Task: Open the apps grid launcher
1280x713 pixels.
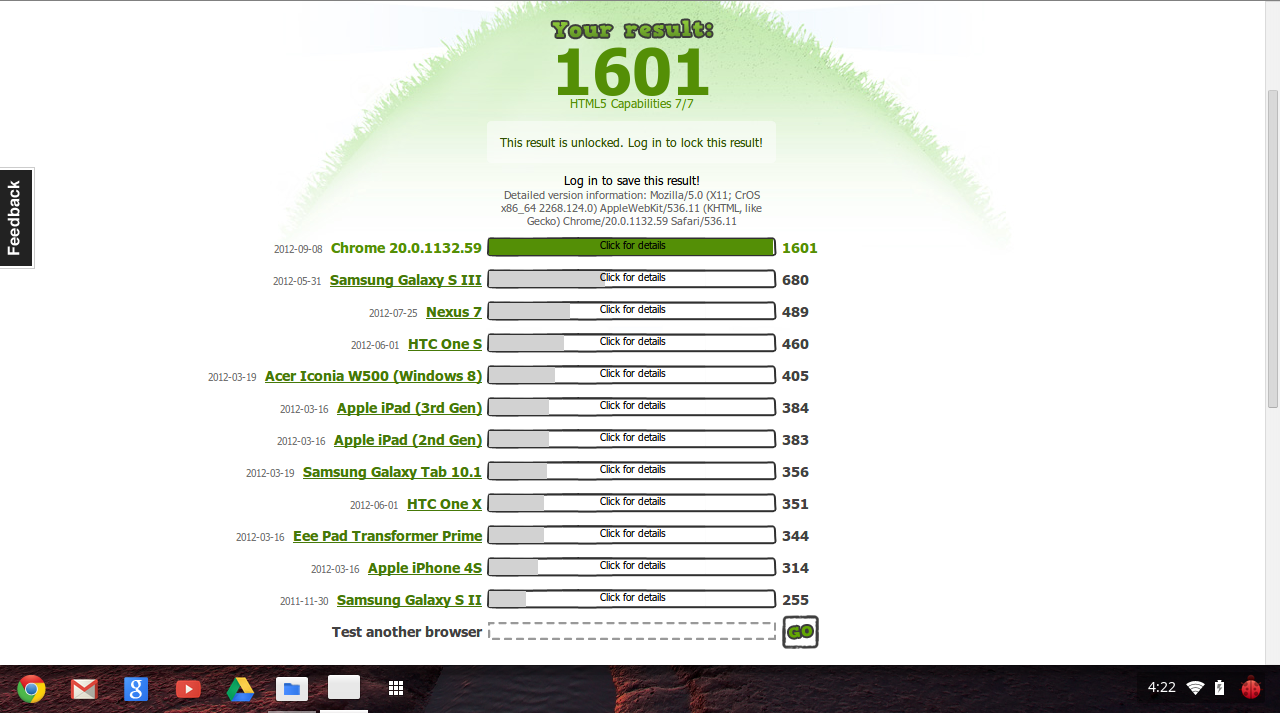Action: 396,688
